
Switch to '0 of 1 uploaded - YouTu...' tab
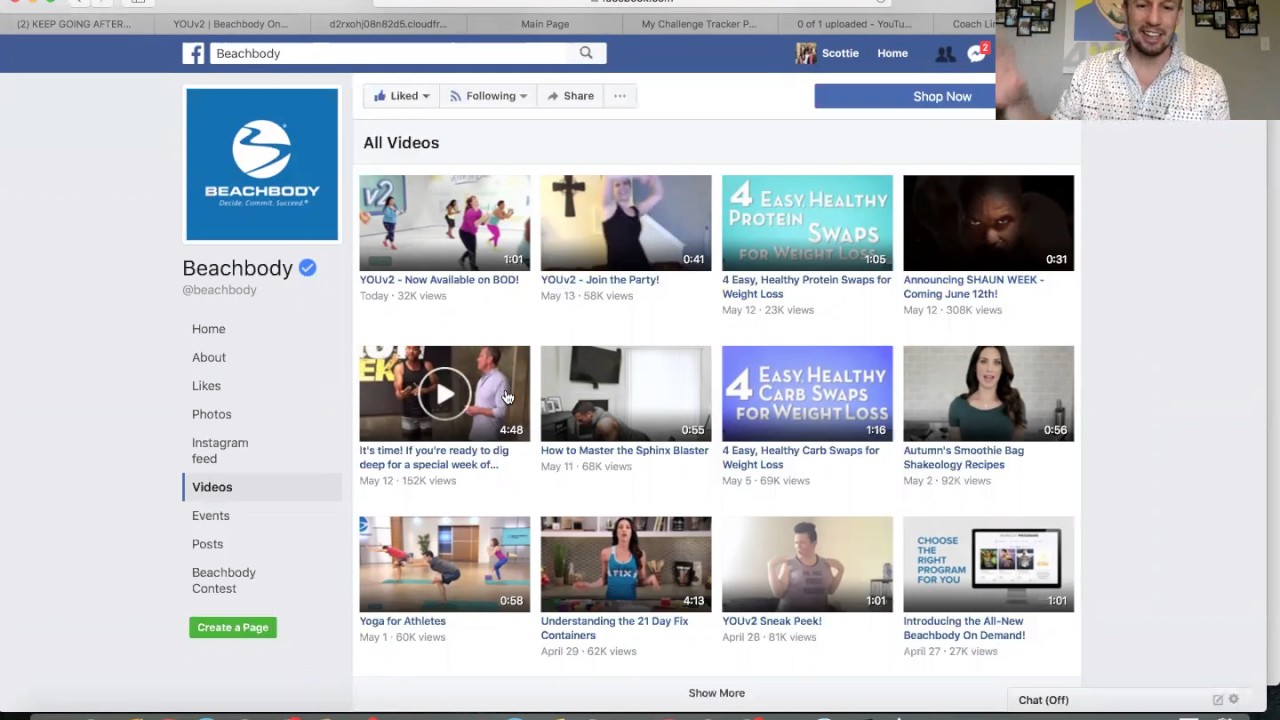(x=854, y=24)
